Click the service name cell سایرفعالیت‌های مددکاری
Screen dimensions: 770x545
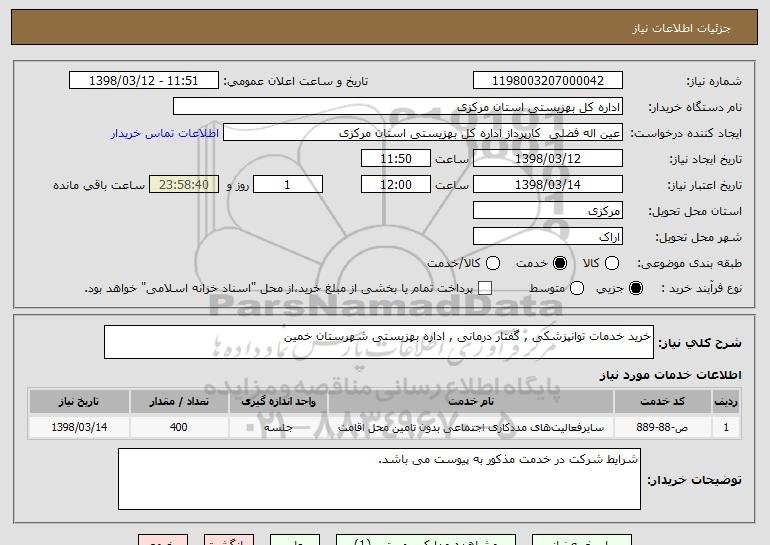[470, 427]
